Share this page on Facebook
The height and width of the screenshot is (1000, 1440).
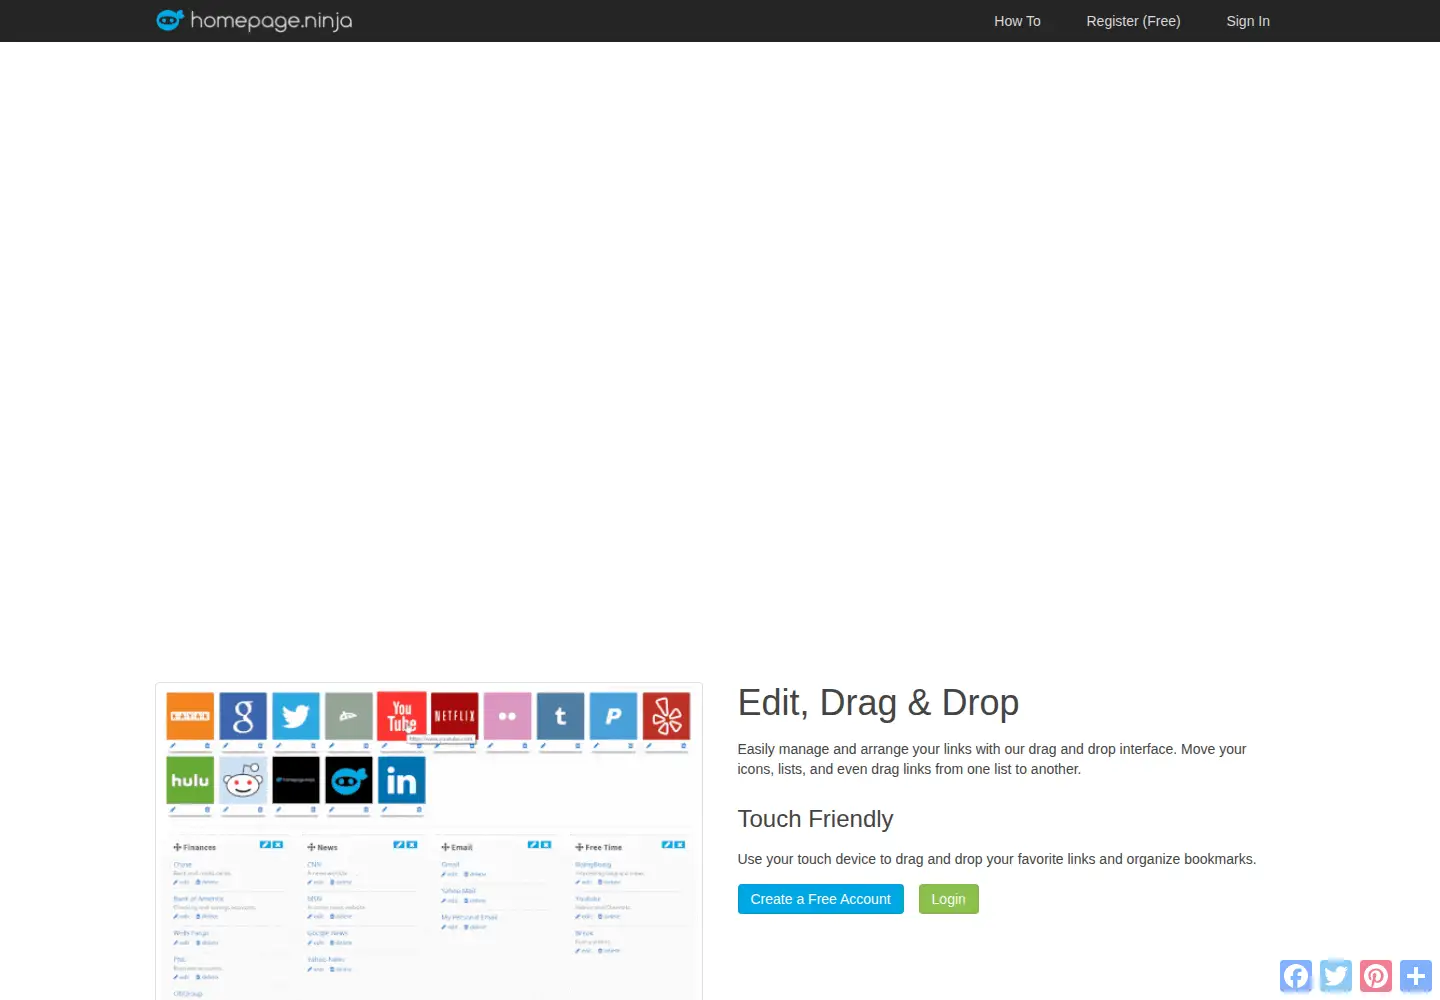coord(1296,976)
